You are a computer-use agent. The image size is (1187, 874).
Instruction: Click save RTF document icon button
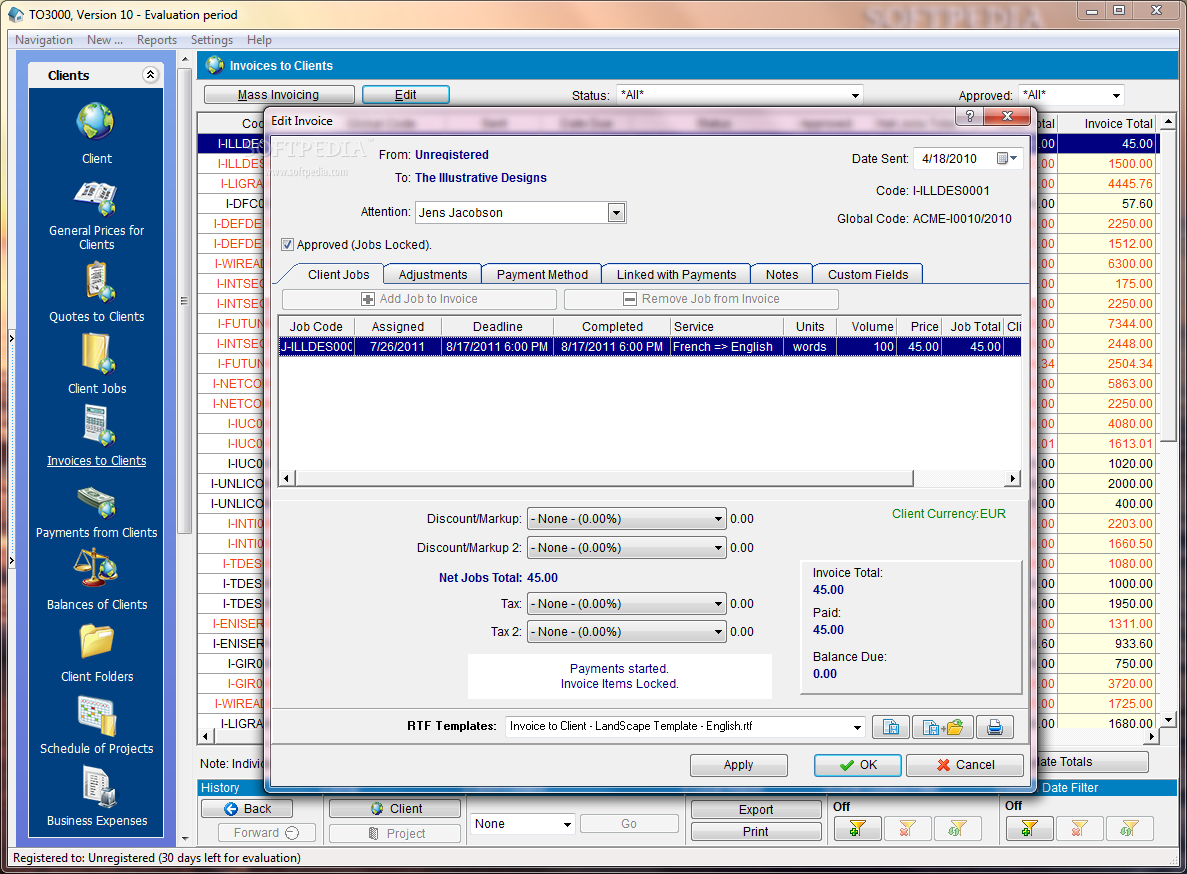(x=891, y=727)
